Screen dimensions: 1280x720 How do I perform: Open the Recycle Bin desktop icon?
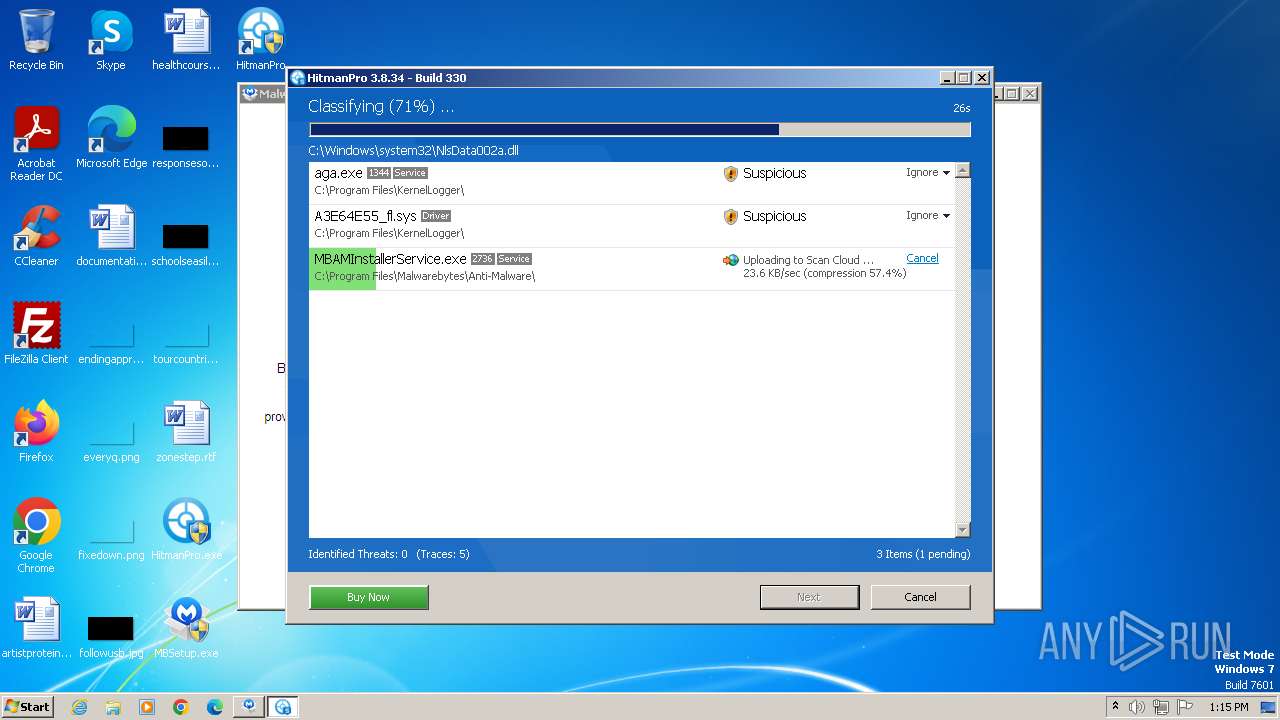(x=36, y=40)
